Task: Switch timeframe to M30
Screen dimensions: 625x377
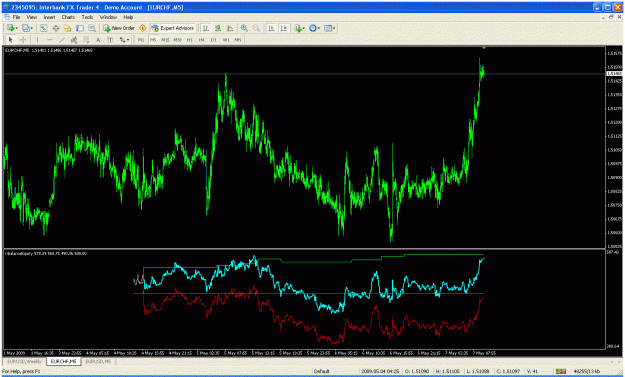Action: pos(177,39)
